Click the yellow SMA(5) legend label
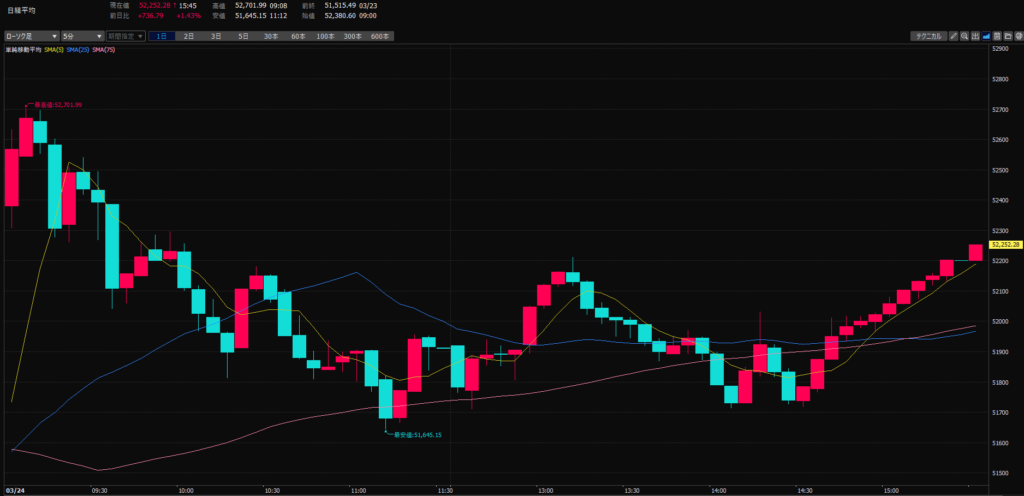1024x496 pixels. pyautogui.click(x=54, y=48)
